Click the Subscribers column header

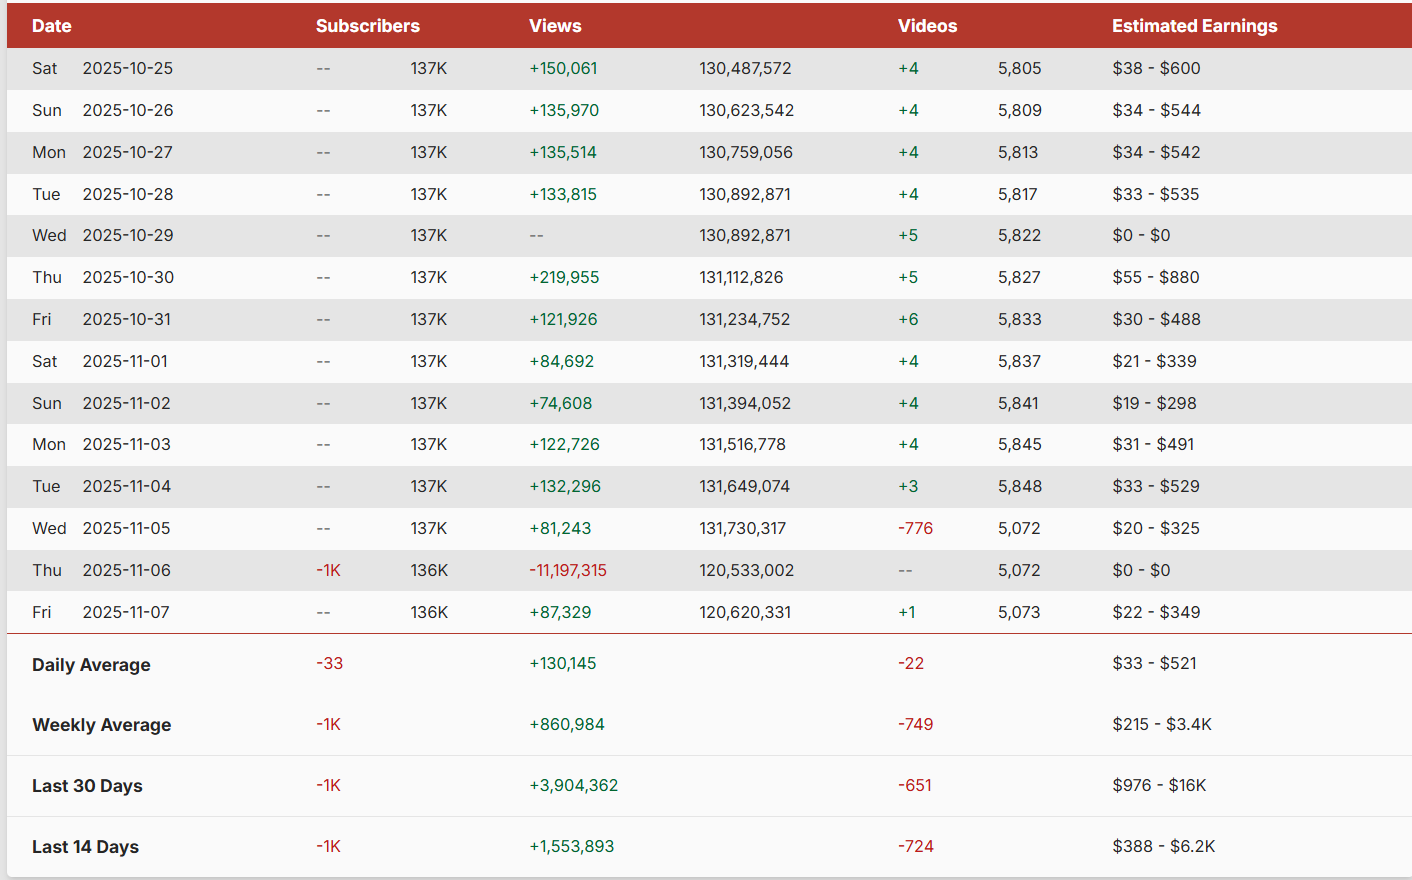[x=367, y=26]
